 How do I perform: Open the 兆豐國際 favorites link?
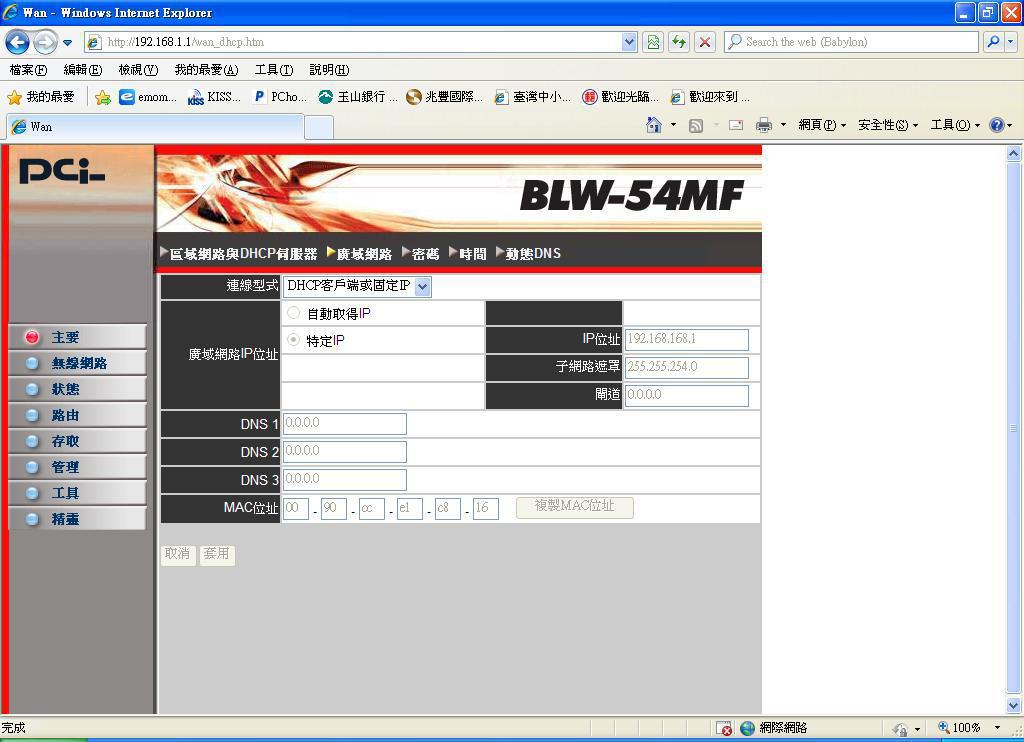click(445, 97)
